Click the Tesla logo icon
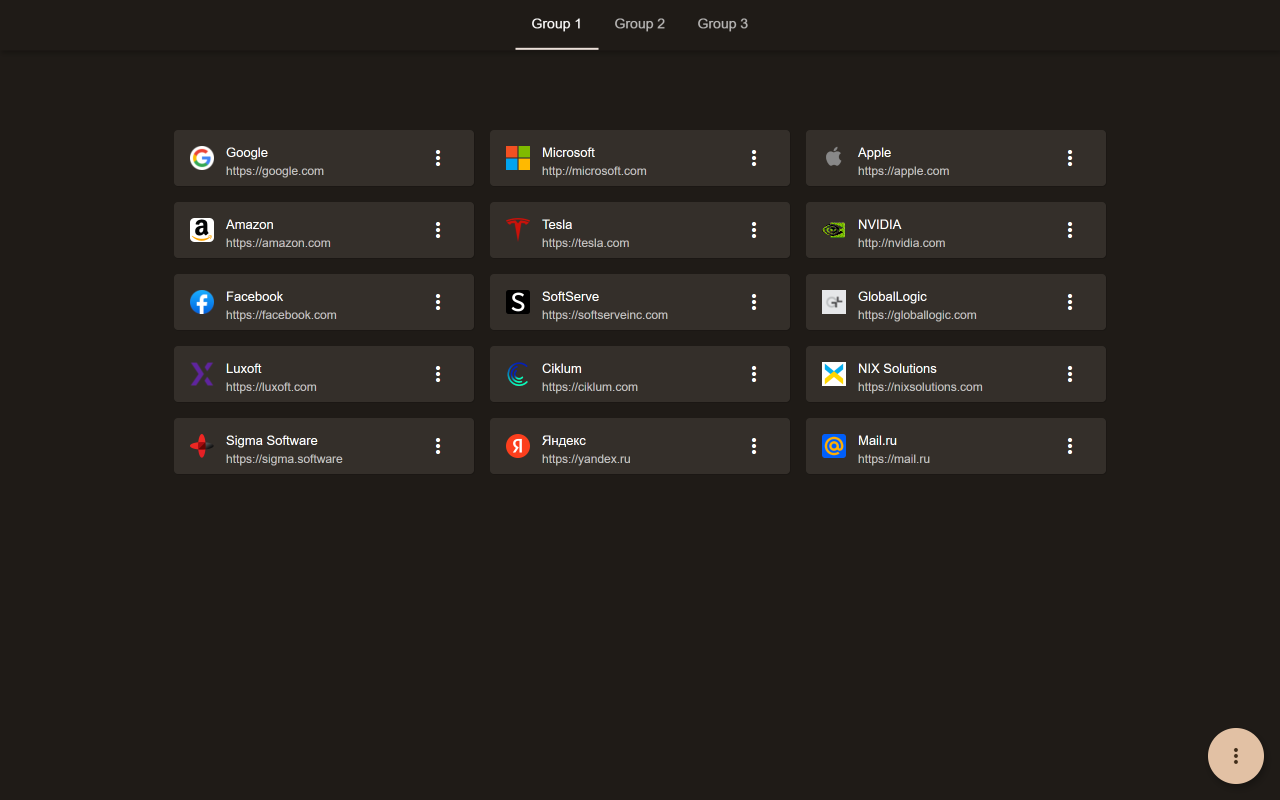This screenshot has height=800, width=1280. tap(518, 230)
